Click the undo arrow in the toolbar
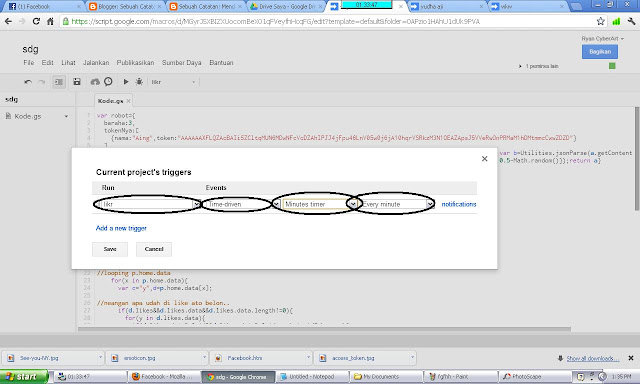The width and height of the screenshot is (640, 384). tap(28, 82)
